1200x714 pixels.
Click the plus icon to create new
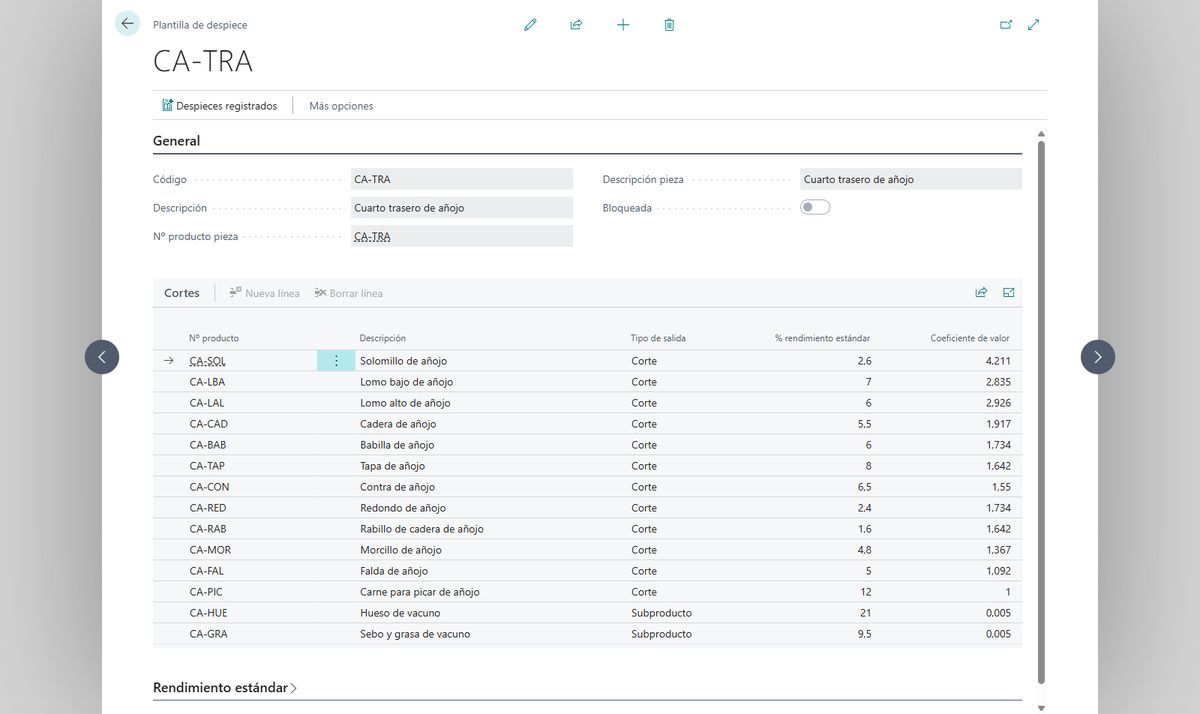tap(623, 25)
